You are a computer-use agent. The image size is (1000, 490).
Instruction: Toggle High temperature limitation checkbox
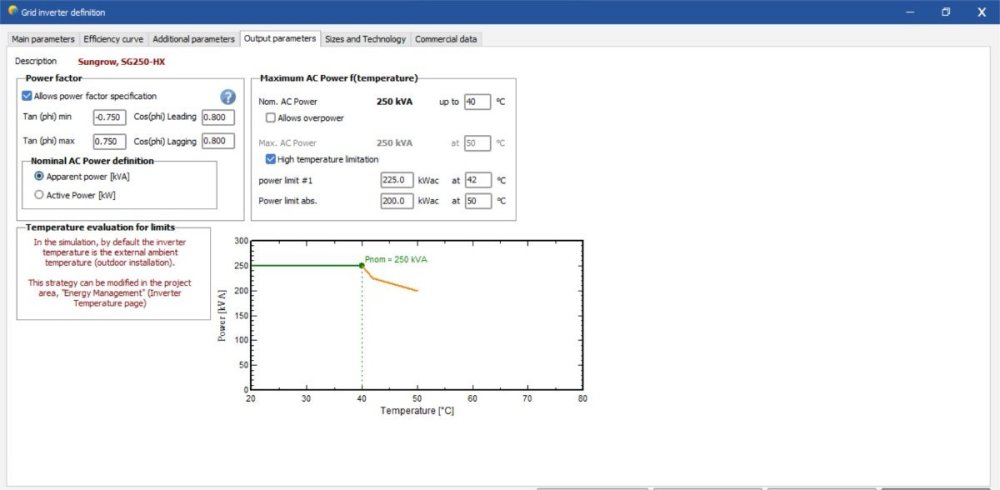pos(271,159)
